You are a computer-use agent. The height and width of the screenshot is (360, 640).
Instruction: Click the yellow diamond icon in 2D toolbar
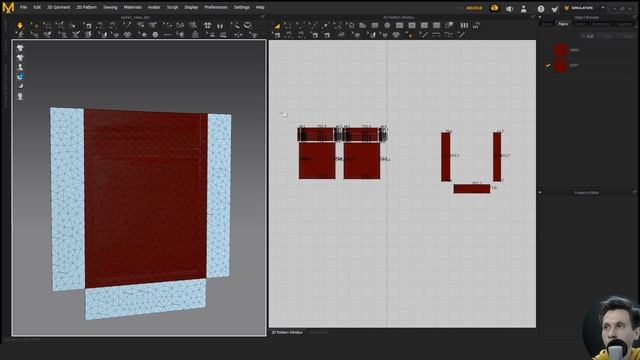tap(410, 35)
